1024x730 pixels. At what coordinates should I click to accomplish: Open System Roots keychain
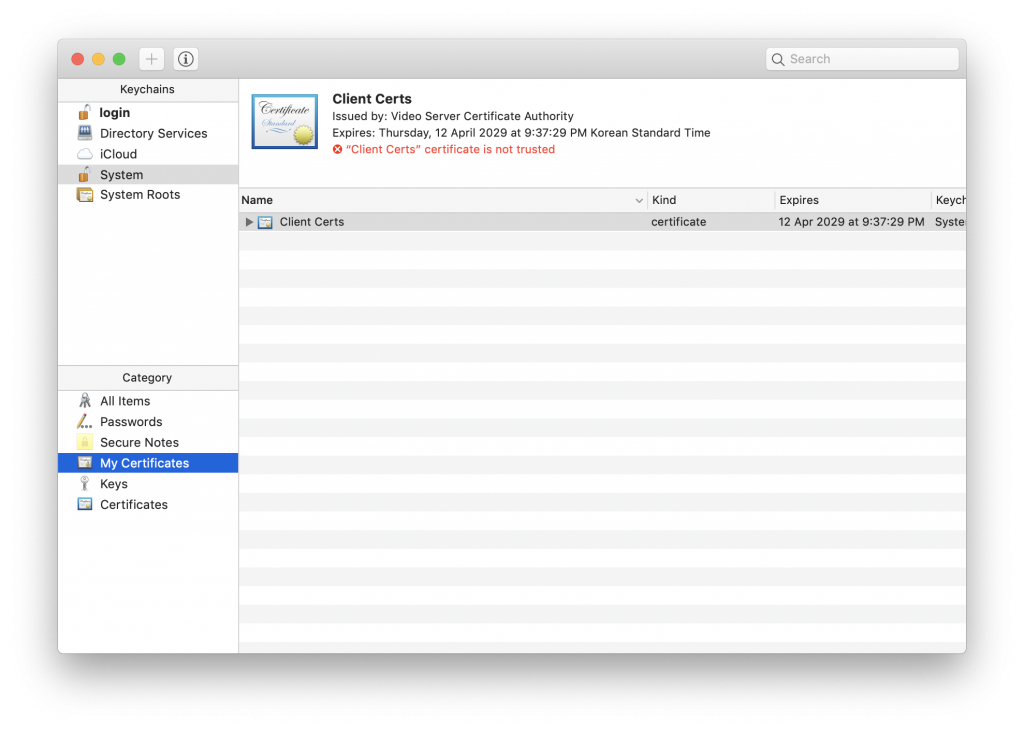click(x=140, y=195)
